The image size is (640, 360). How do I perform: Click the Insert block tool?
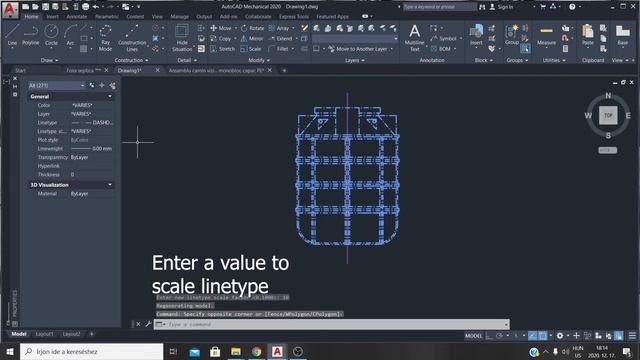pyautogui.click(x=476, y=35)
